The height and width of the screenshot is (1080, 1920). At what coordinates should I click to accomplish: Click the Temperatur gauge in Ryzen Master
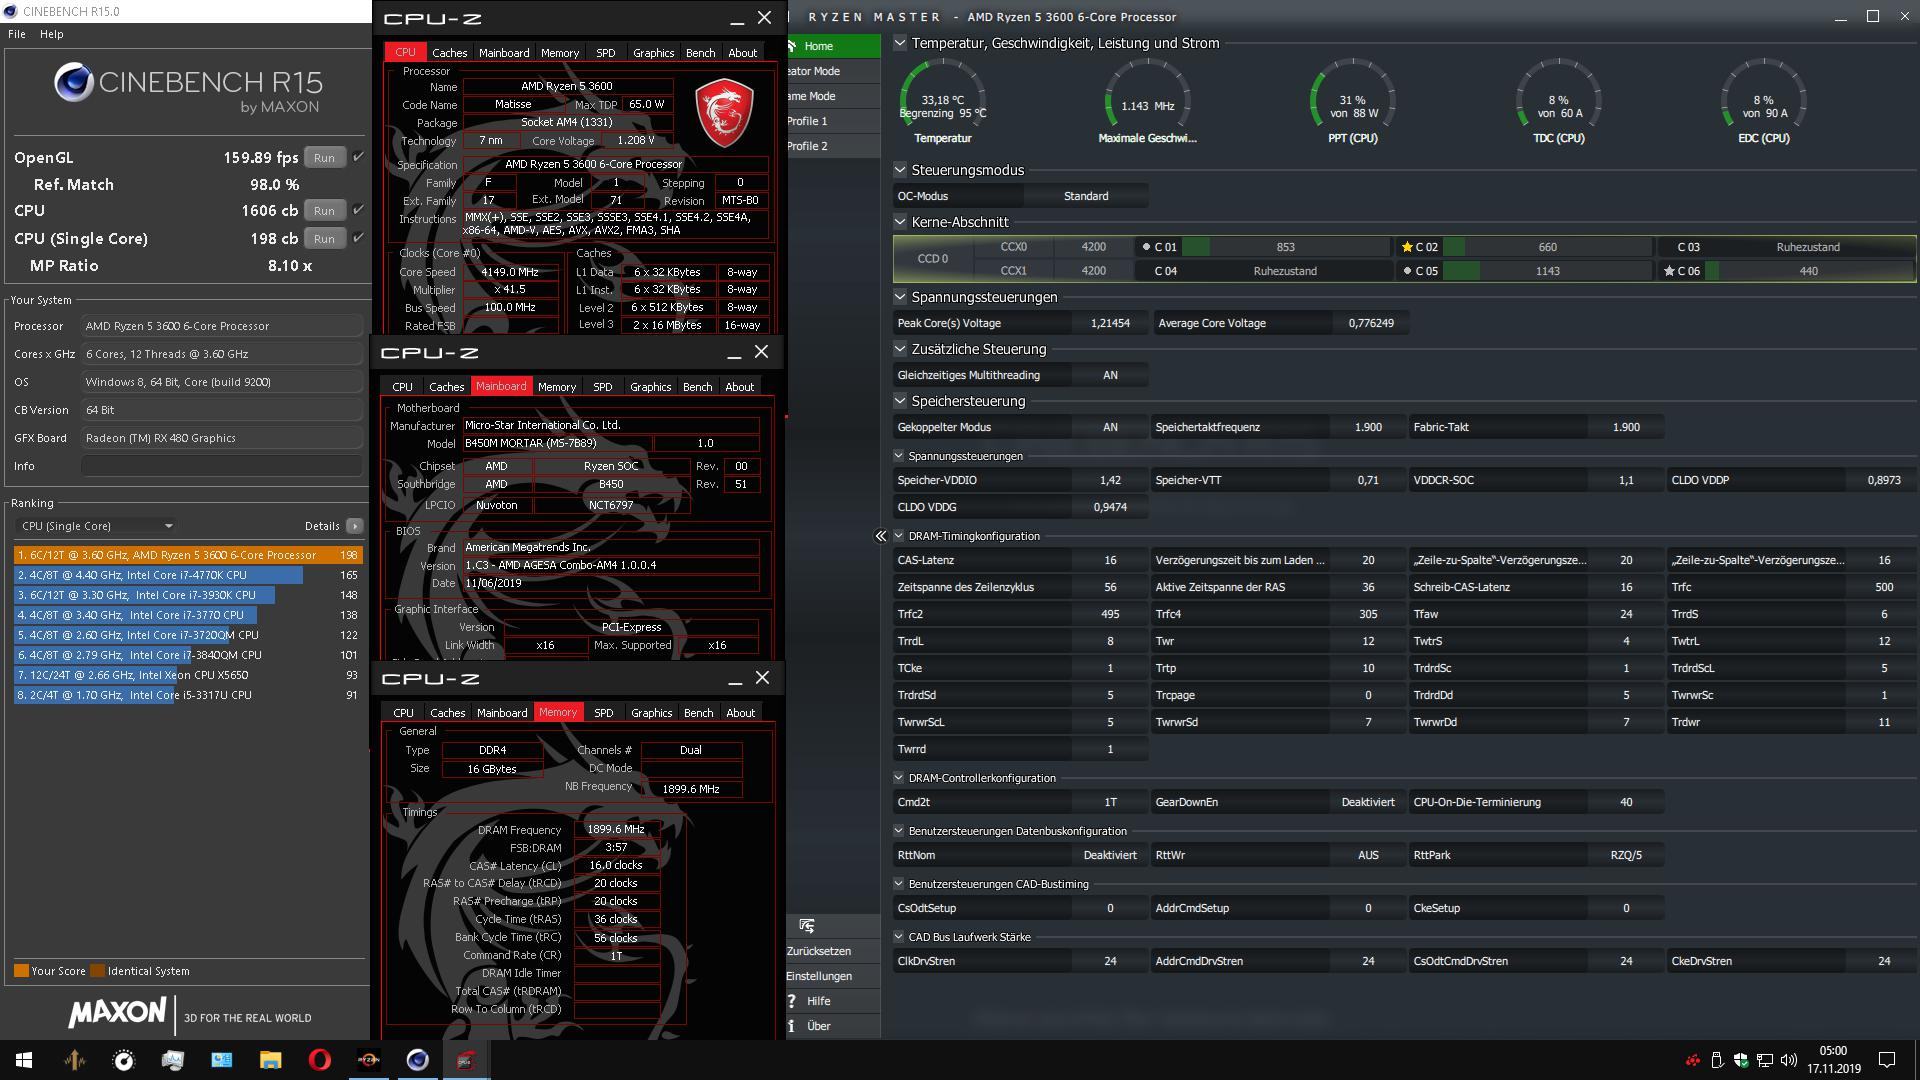[943, 101]
